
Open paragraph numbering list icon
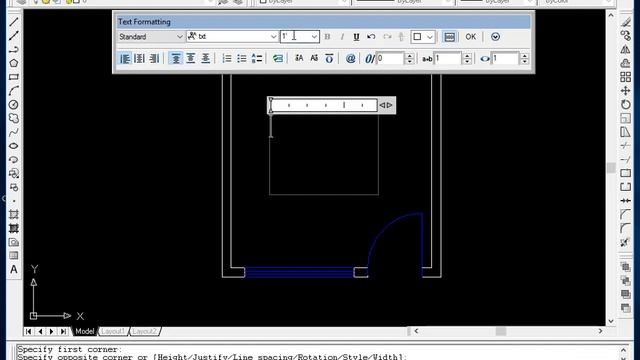227,58
